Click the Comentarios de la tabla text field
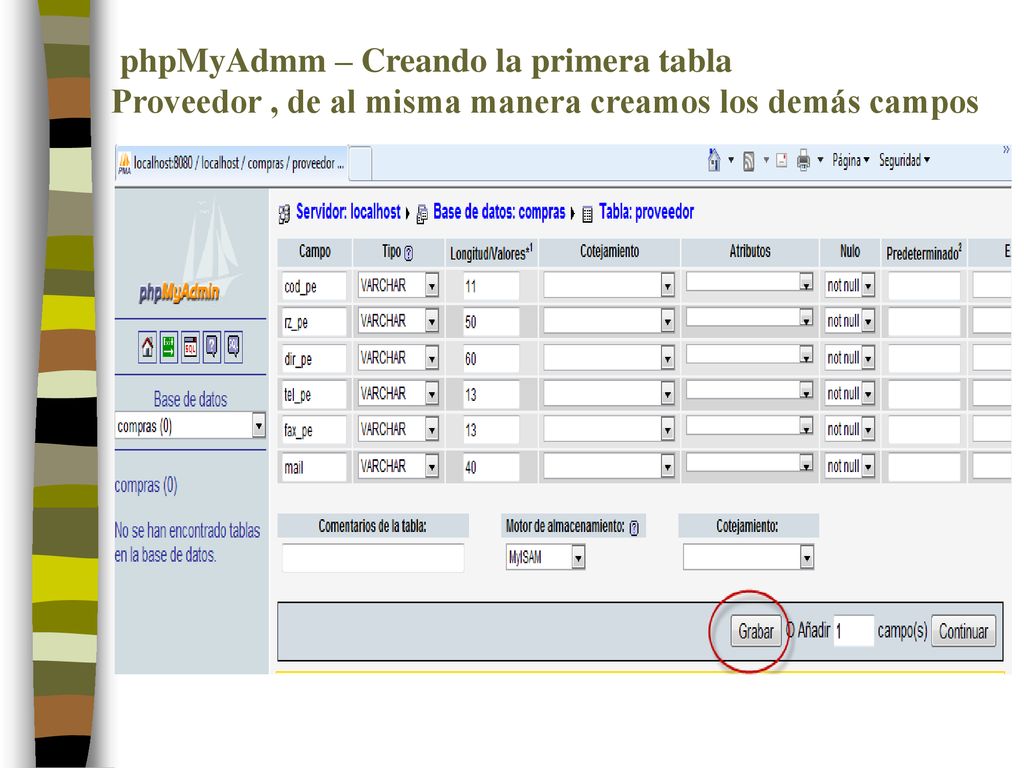This screenshot has height=768, width=1024. [x=373, y=558]
